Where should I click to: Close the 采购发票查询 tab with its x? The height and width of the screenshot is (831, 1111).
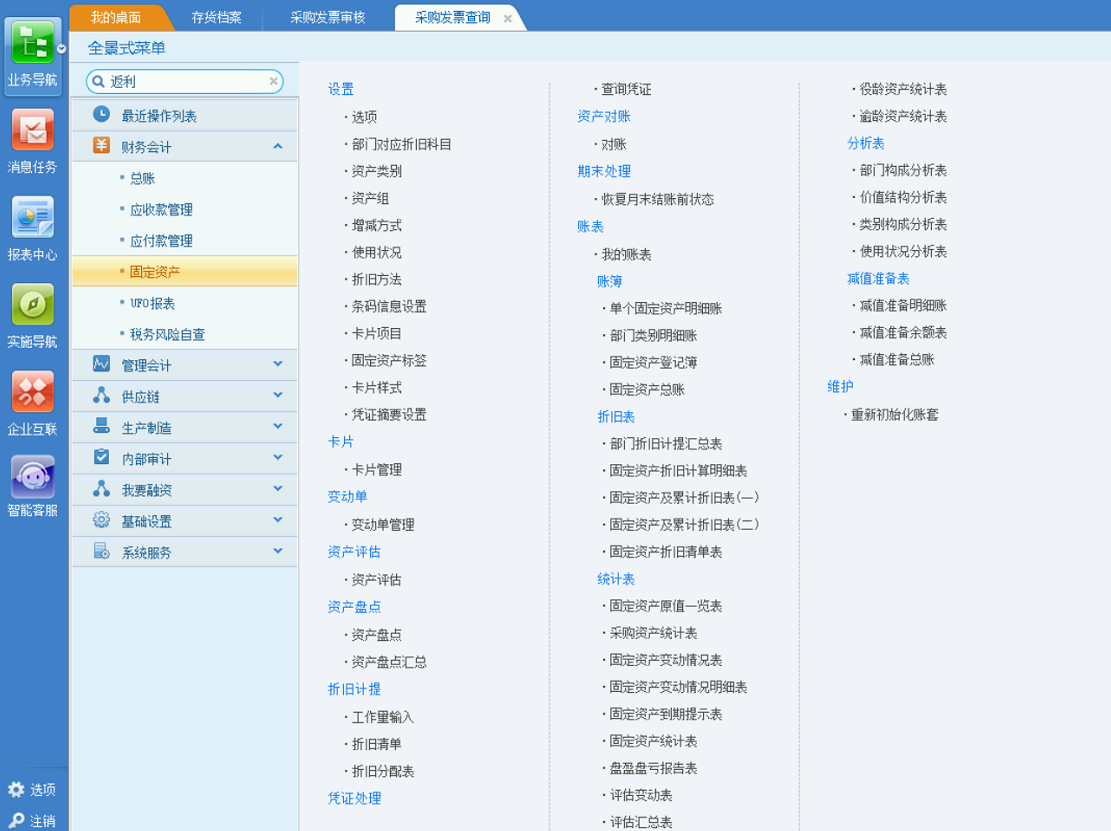pyautogui.click(x=507, y=19)
